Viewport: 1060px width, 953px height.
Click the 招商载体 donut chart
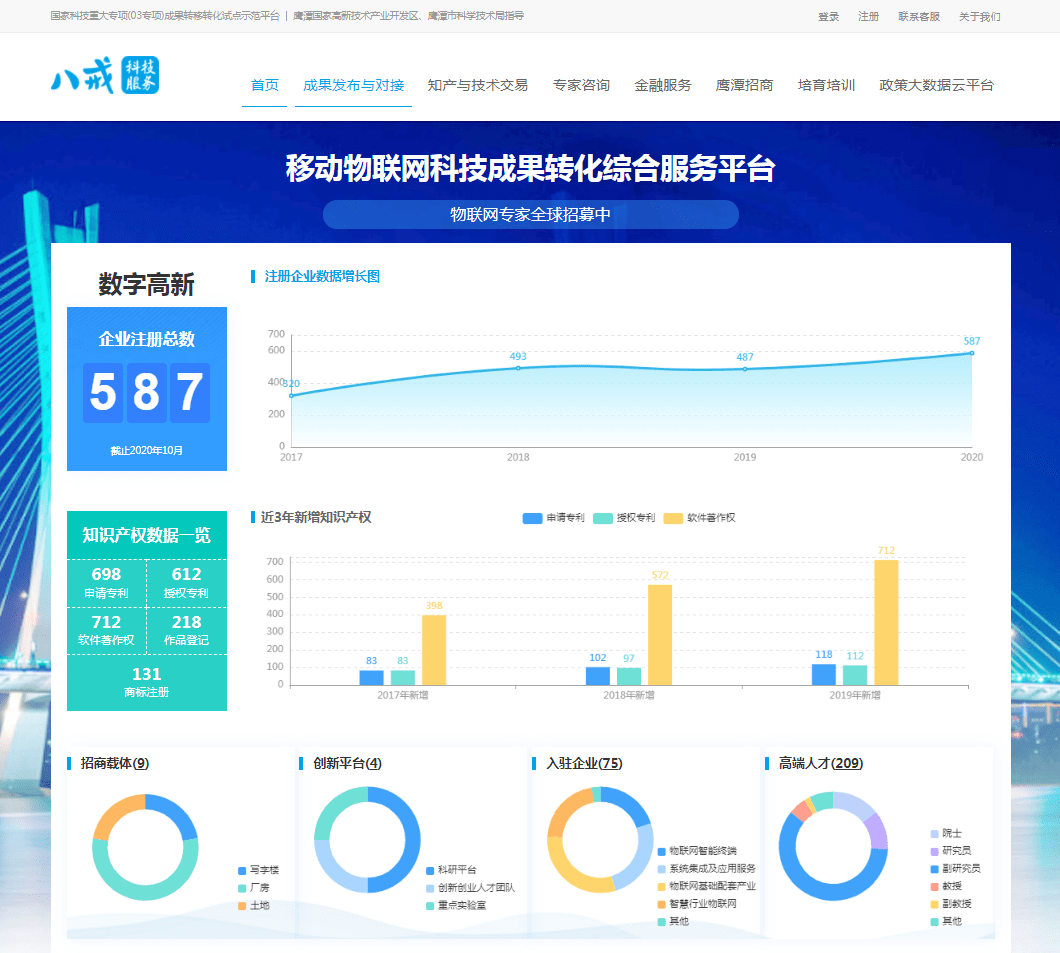pyautogui.click(x=145, y=846)
